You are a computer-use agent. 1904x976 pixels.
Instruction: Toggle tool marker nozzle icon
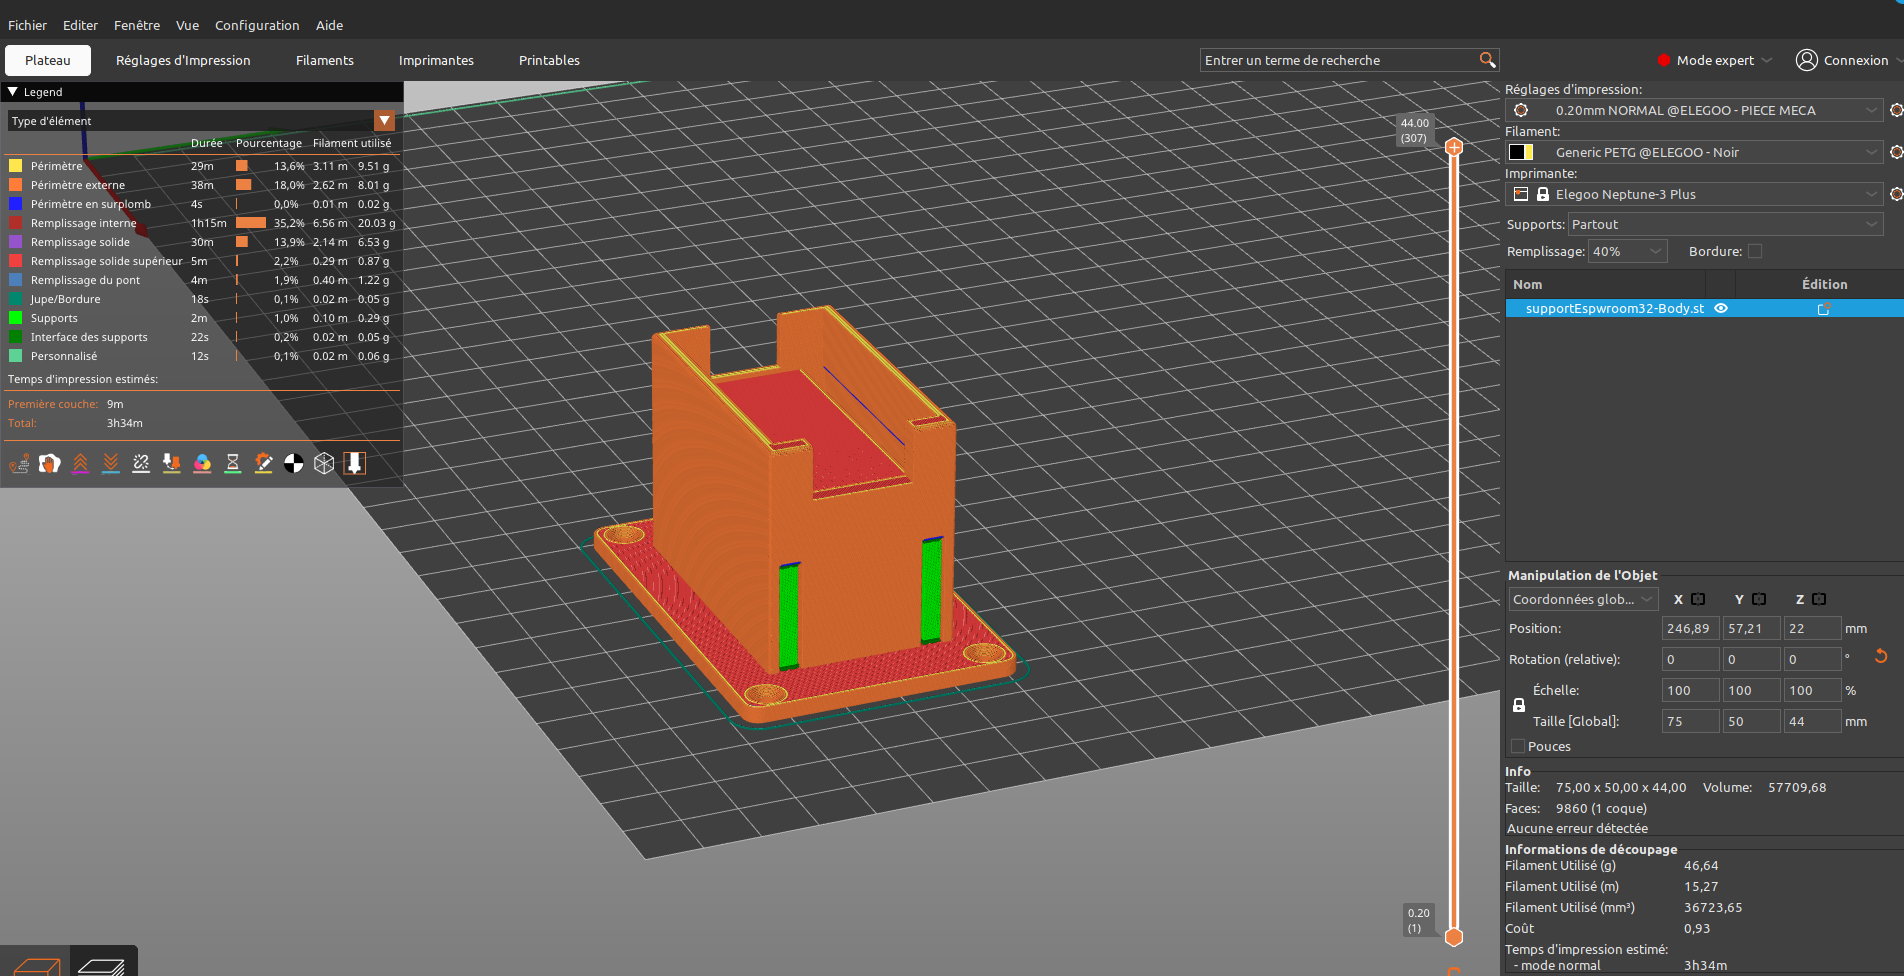coord(354,464)
